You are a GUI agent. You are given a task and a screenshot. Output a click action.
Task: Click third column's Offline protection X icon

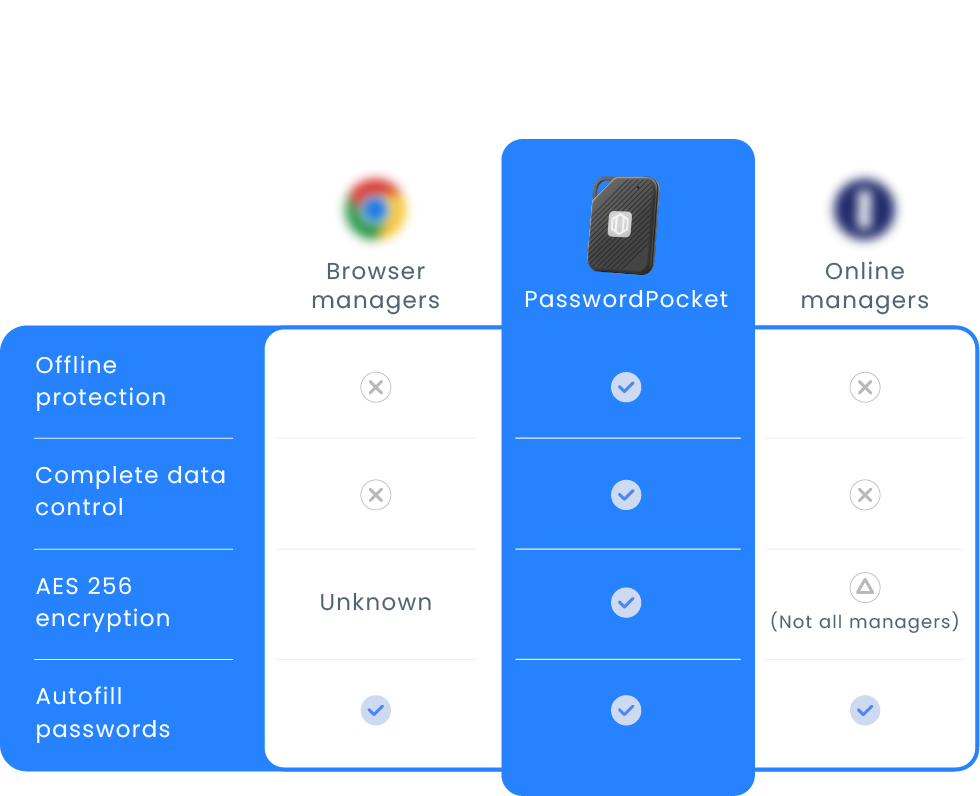coord(865,387)
